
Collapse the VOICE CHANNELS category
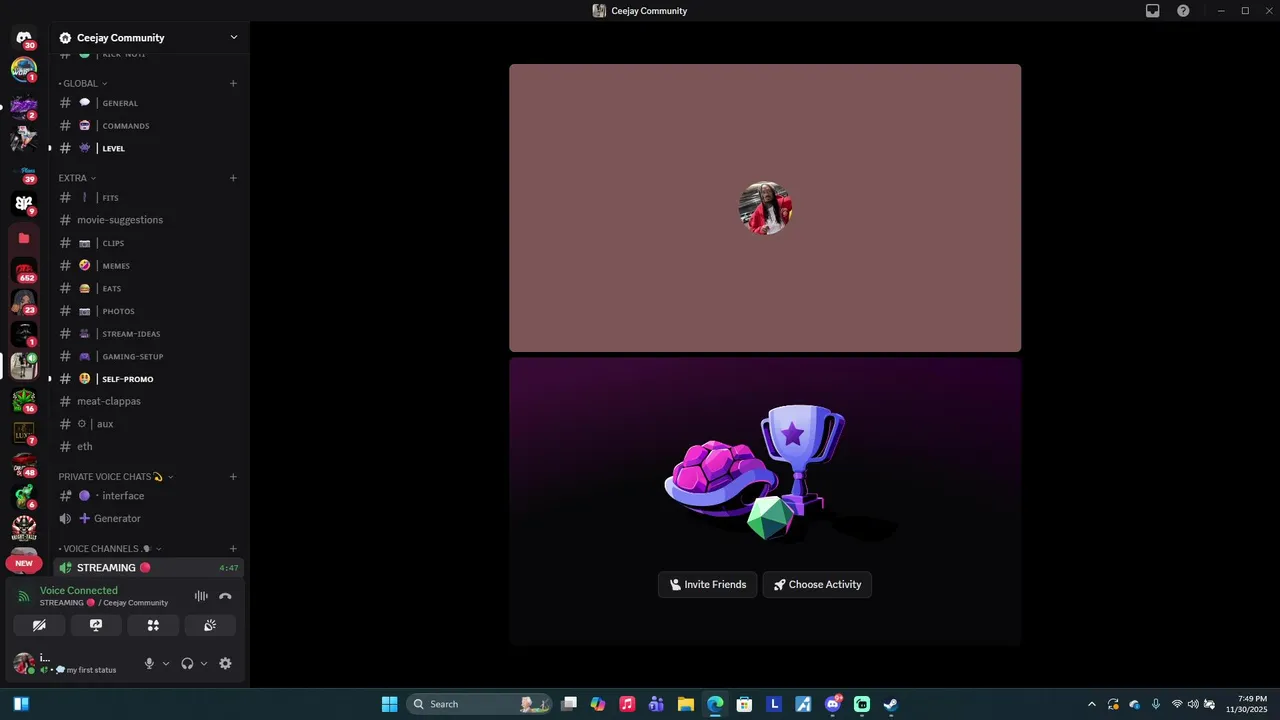click(110, 548)
